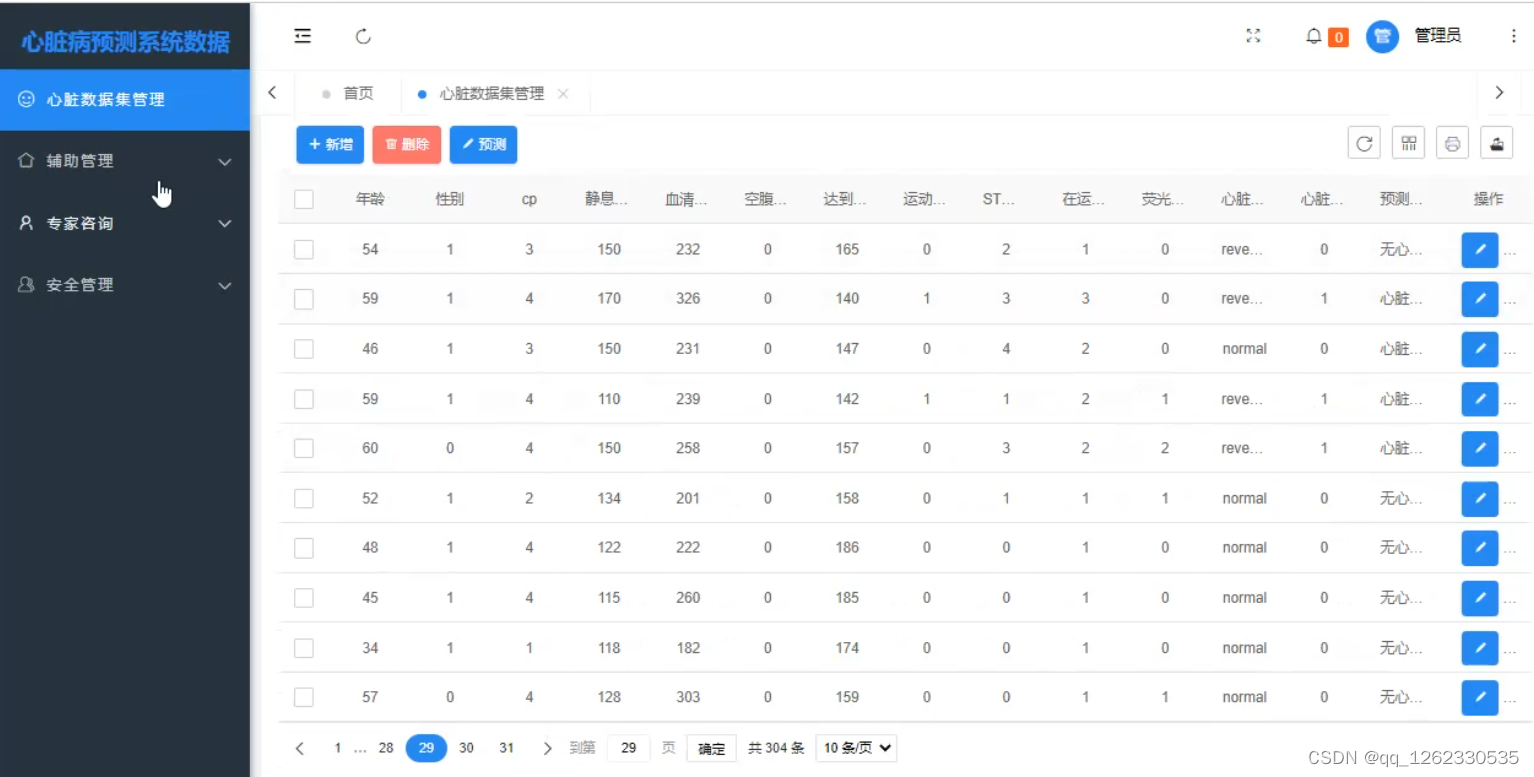Click the cp column header
1534x777 pixels.
529,199
